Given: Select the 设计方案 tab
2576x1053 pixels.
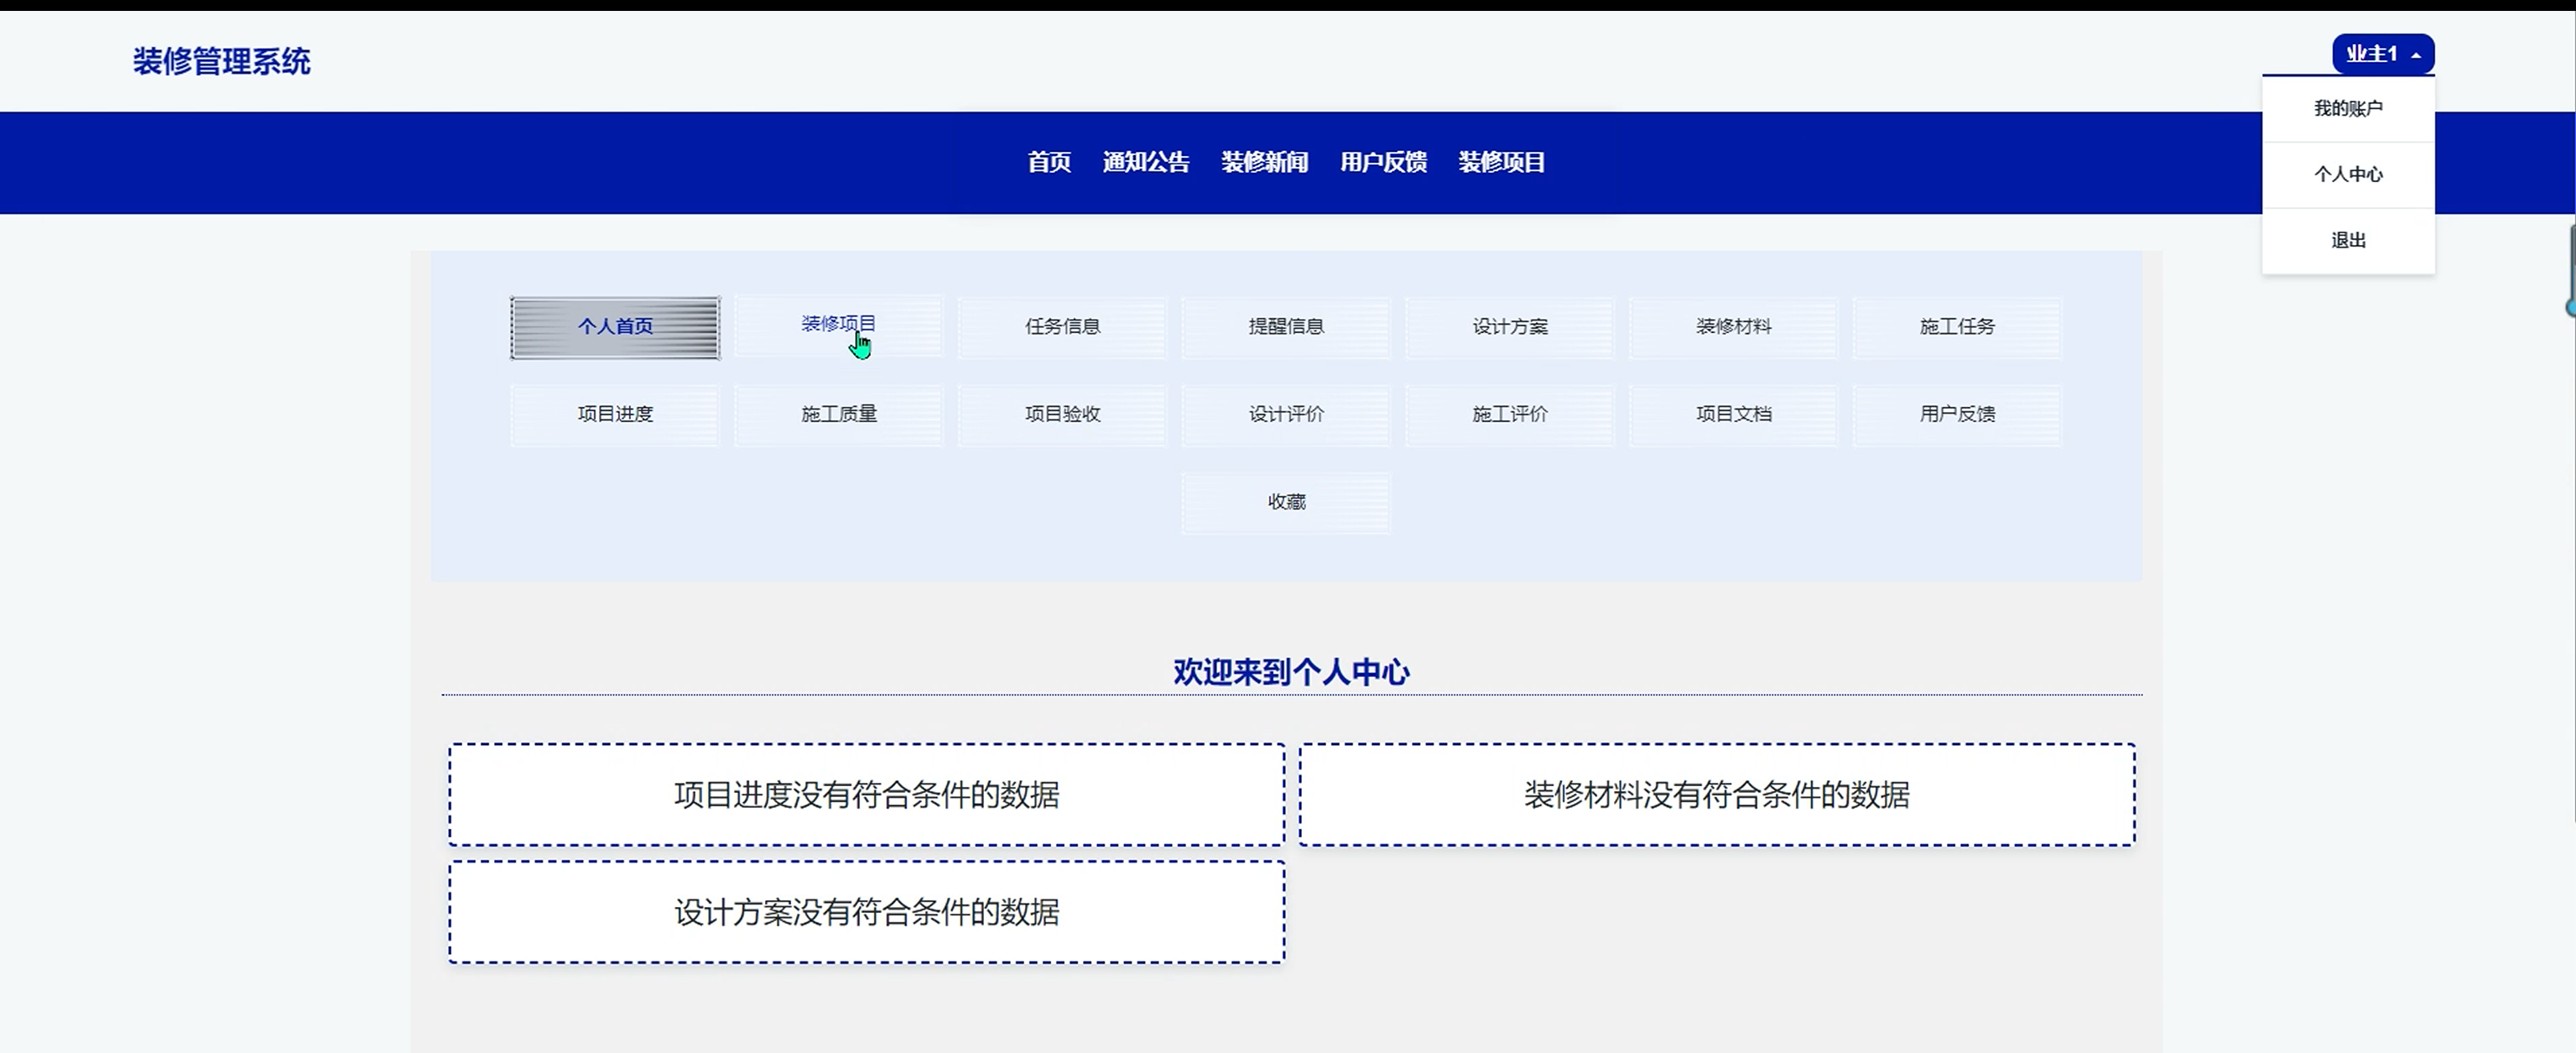Looking at the screenshot, I should 1509,327.
